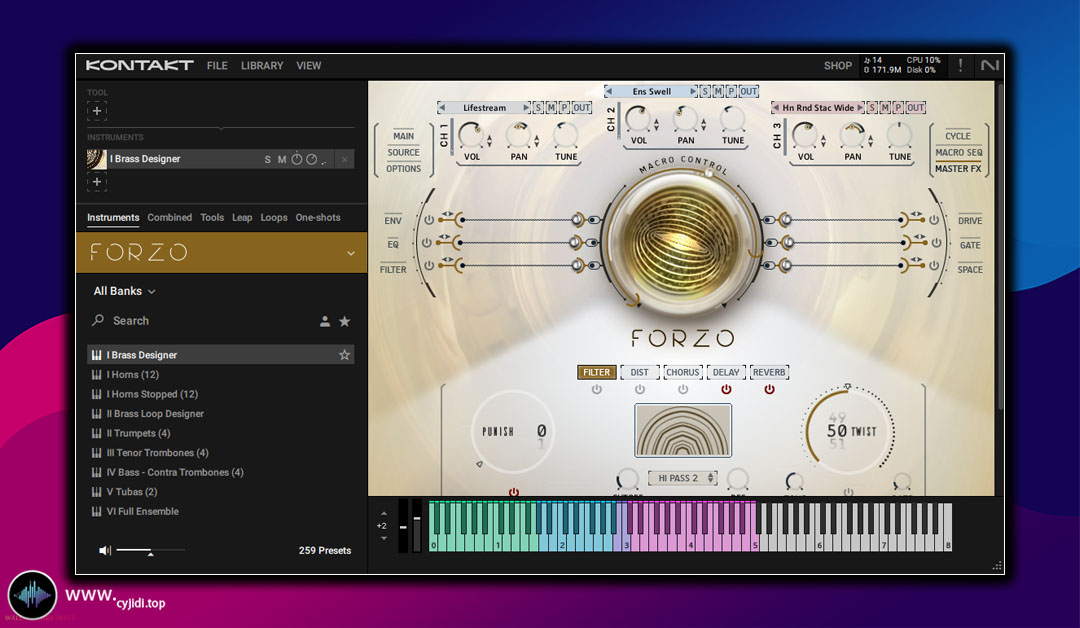
Task: Disable the REVERB effect power button
Action: pyautogui.click(x=769, y=390)
